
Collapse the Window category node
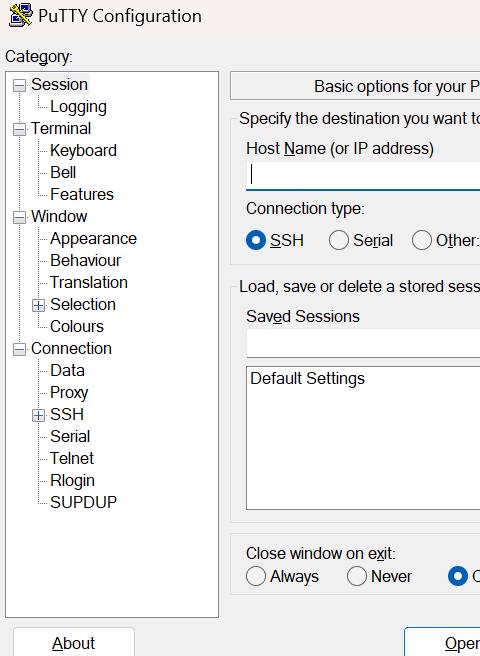[x=19, y=218]
